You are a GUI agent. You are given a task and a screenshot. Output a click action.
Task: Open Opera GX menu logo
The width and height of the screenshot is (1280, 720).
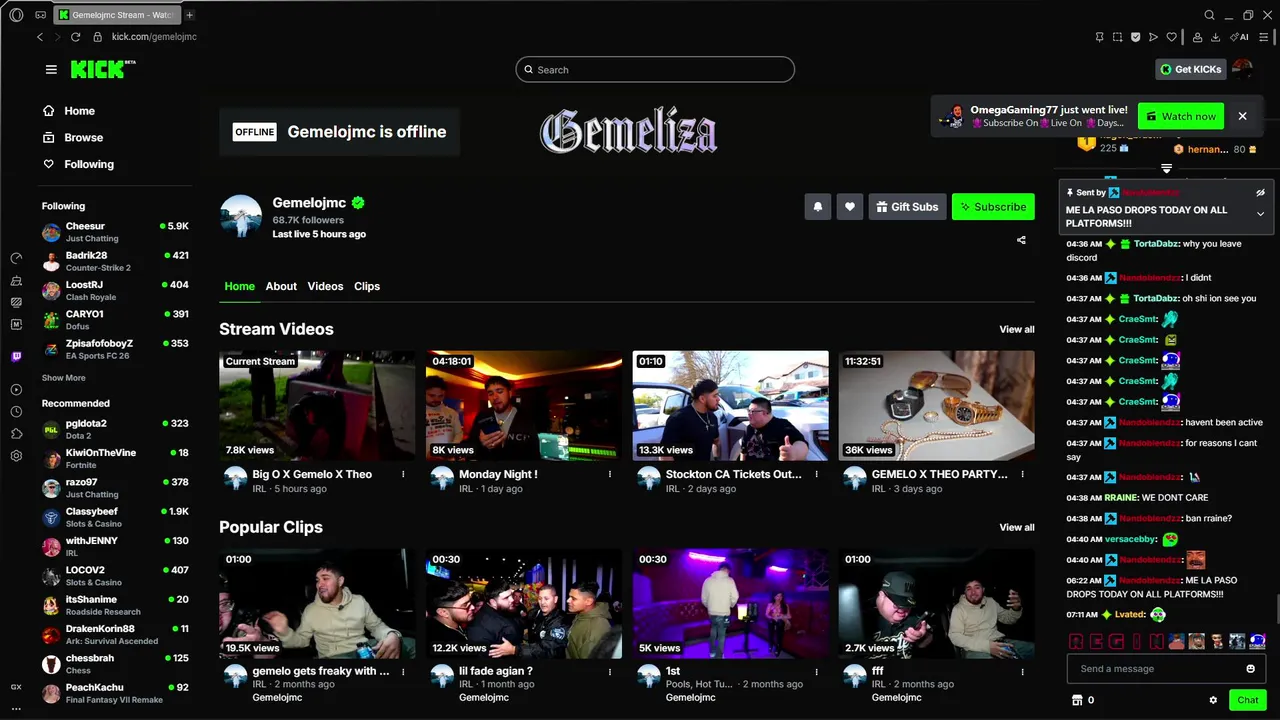(x=16, y=15)
